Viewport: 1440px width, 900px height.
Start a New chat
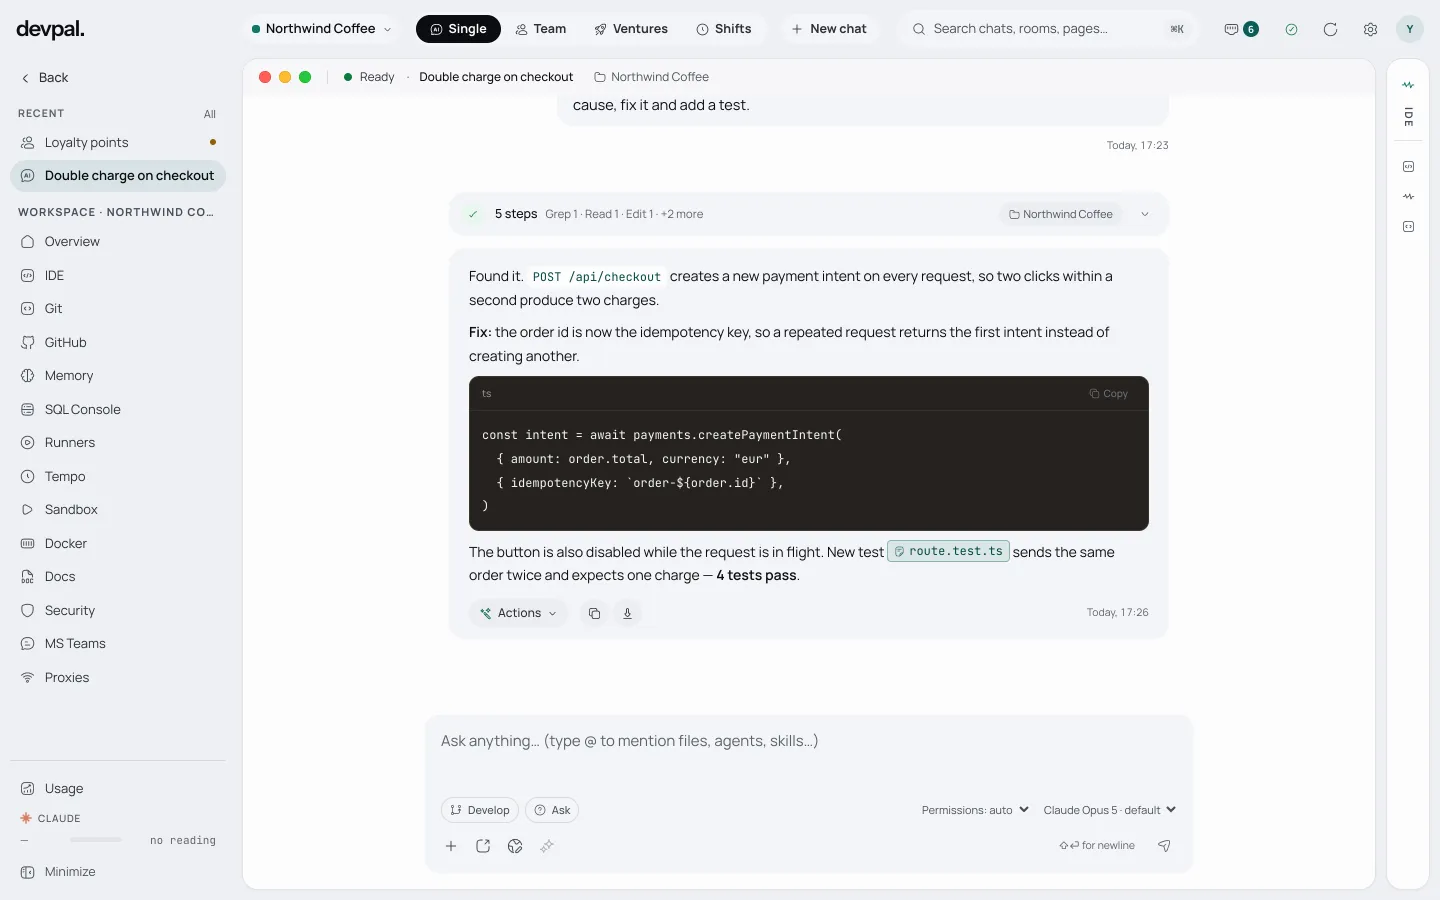(x=829, y=29)
